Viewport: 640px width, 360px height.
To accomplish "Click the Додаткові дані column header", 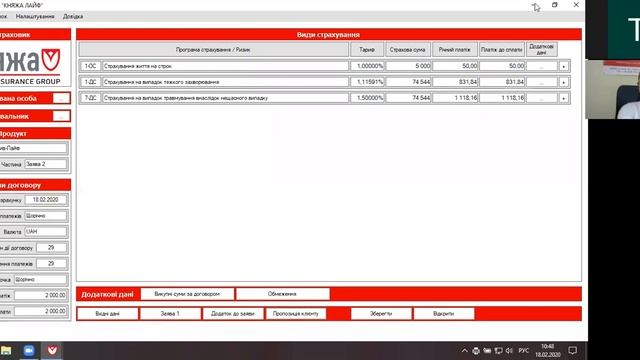I will pyautogui.click(x=542, y=49).
